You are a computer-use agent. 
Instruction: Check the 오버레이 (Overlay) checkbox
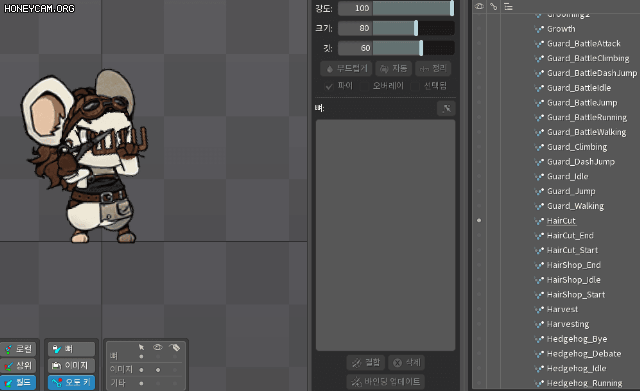coord(364,86)
